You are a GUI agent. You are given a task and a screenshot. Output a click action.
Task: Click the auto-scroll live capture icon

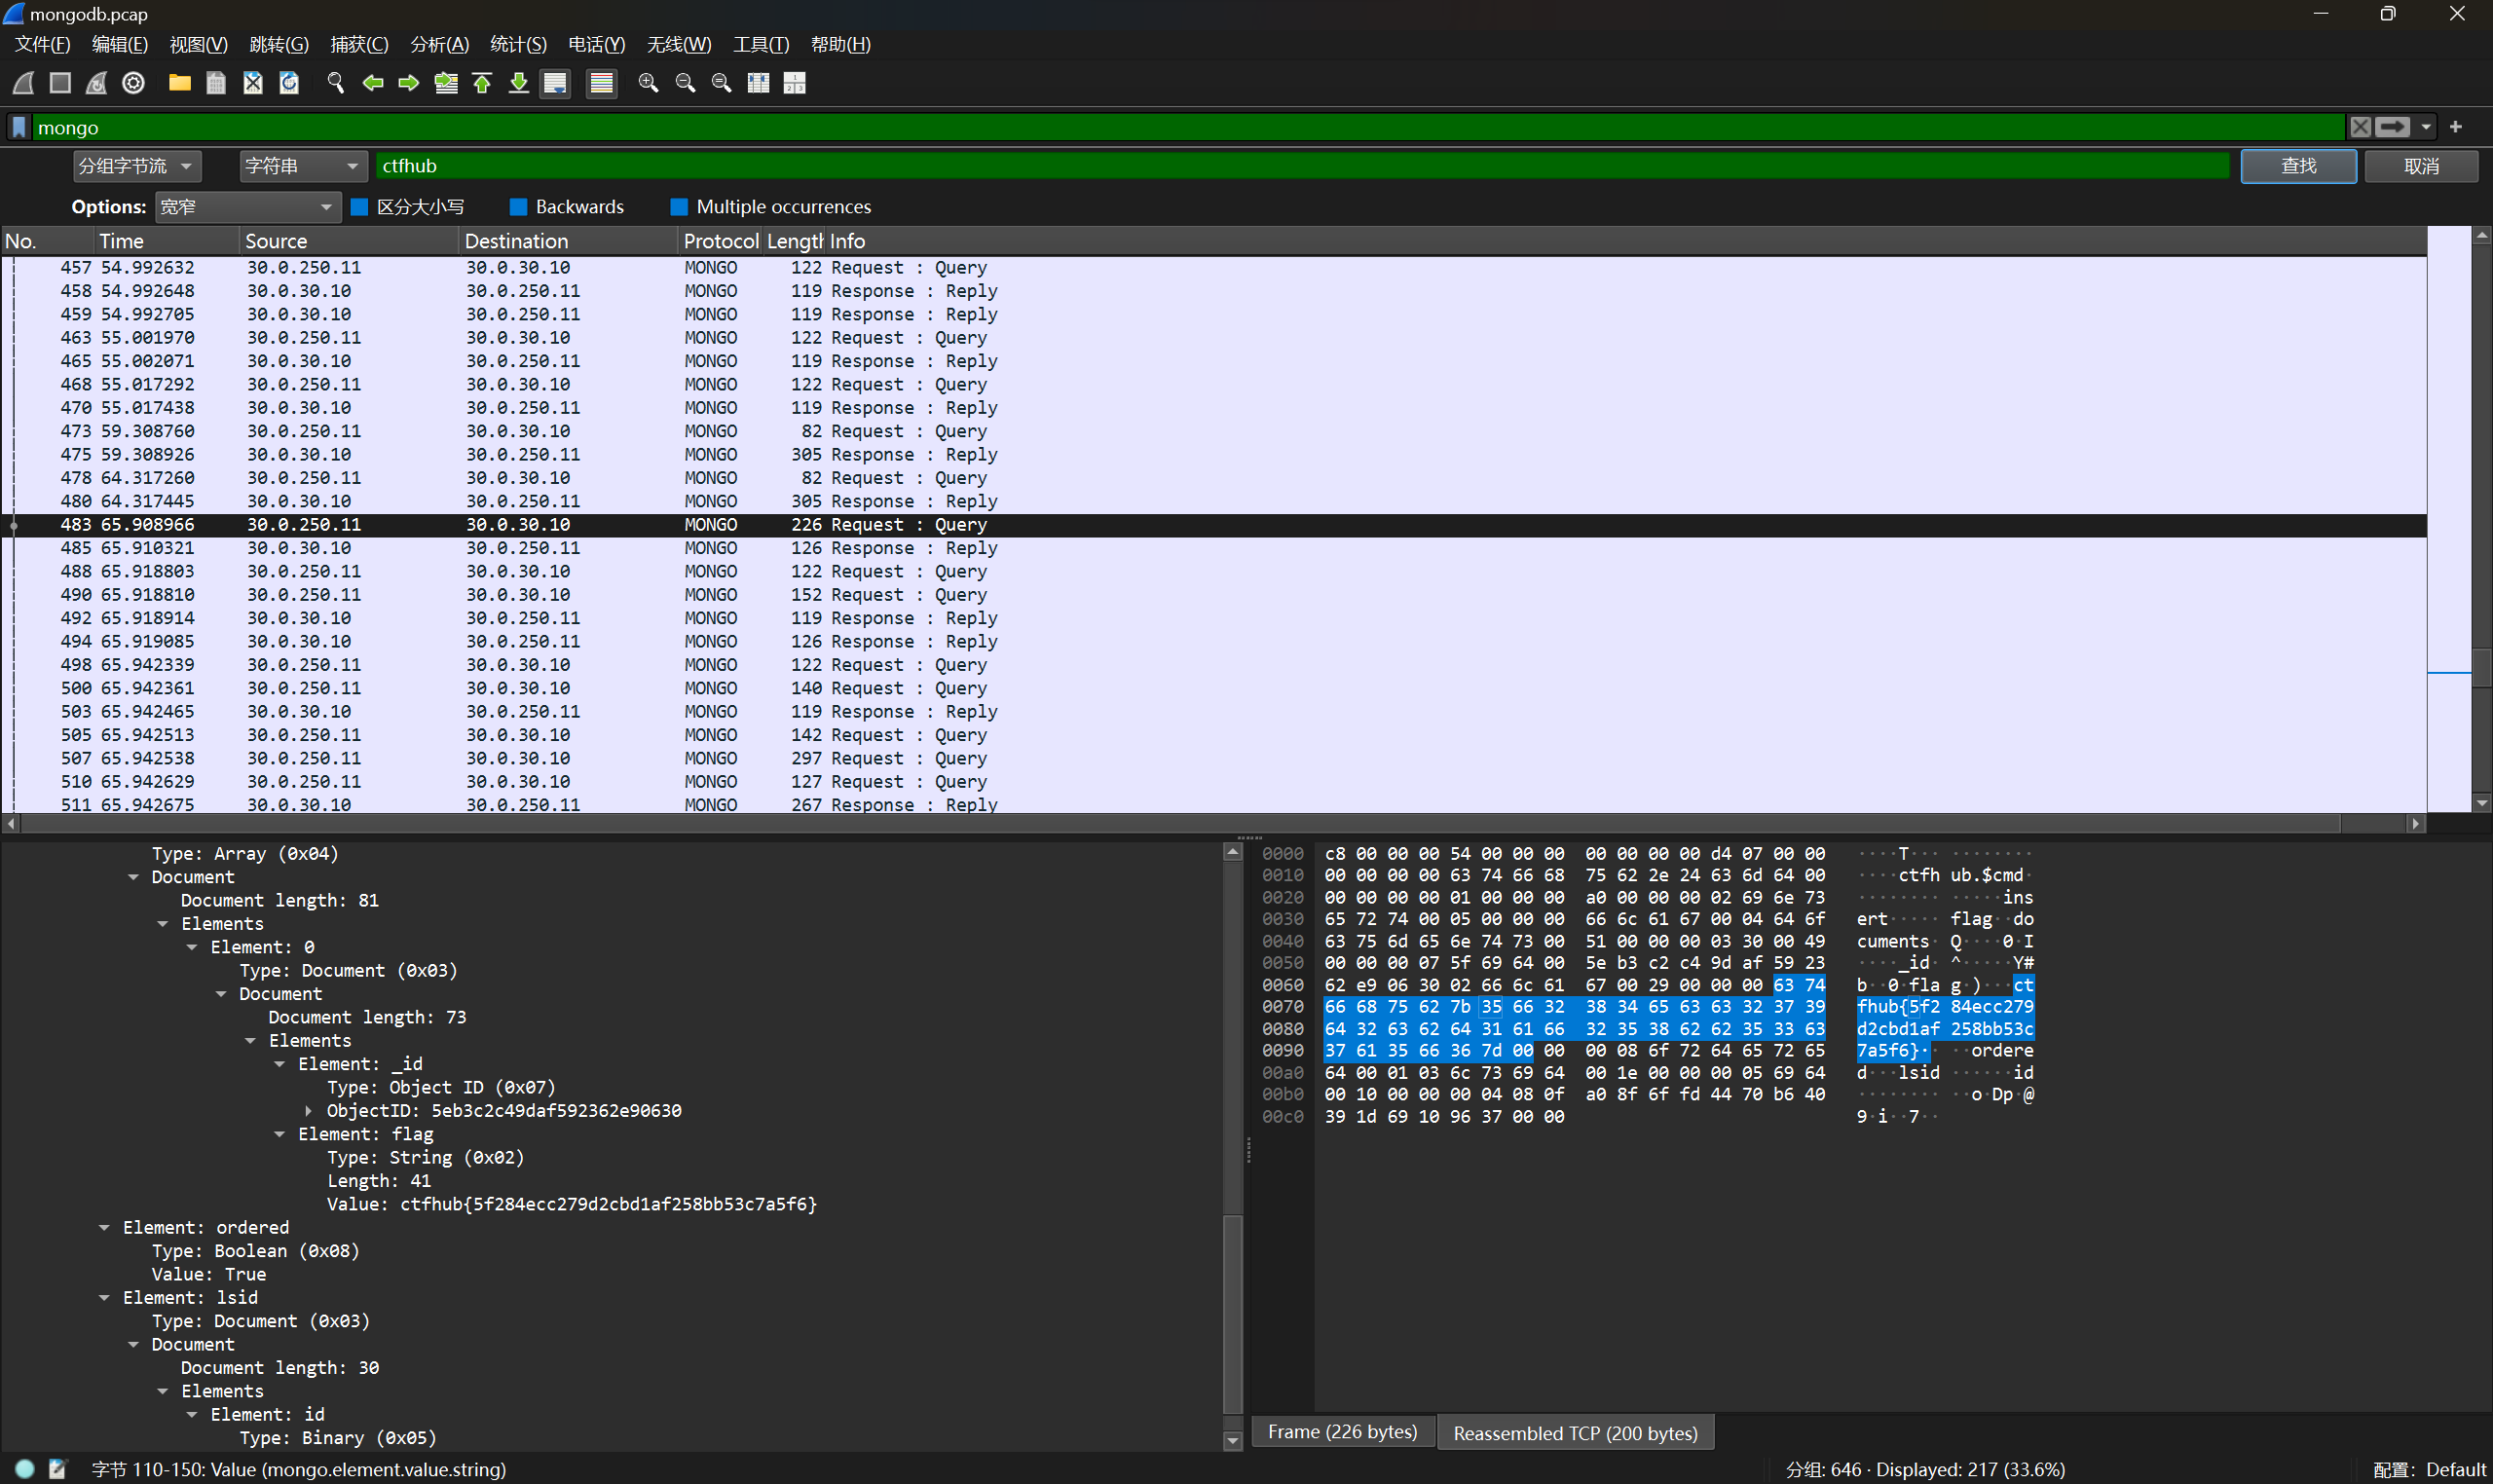click(x=555, y=83)
